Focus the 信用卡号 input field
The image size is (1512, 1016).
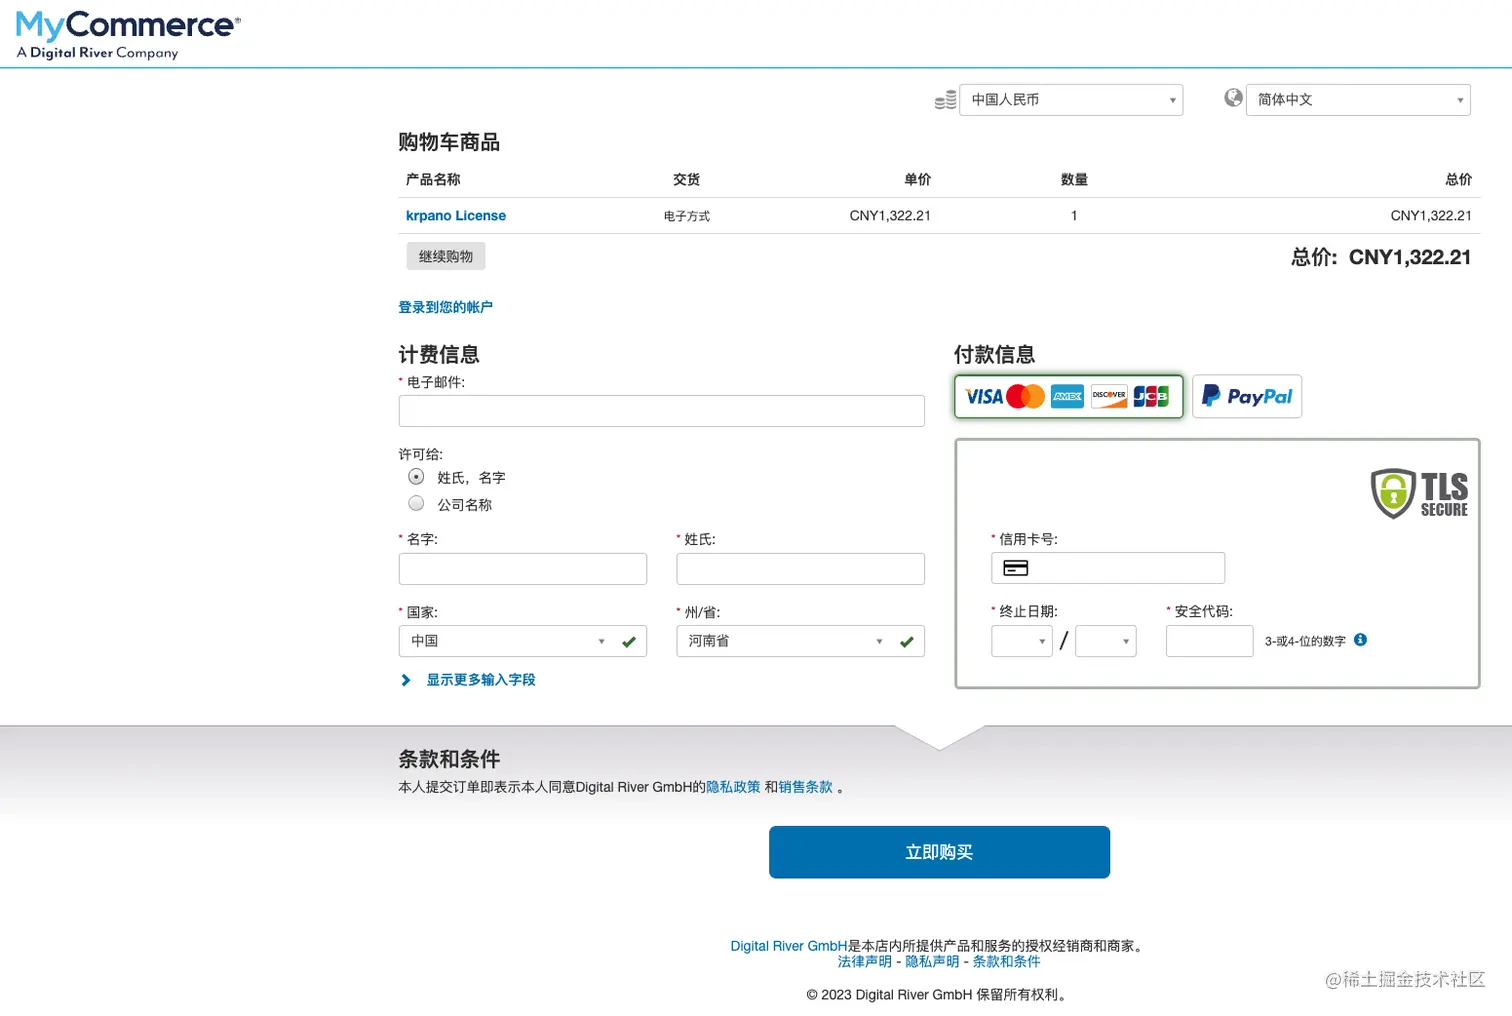pos(1108,568)
